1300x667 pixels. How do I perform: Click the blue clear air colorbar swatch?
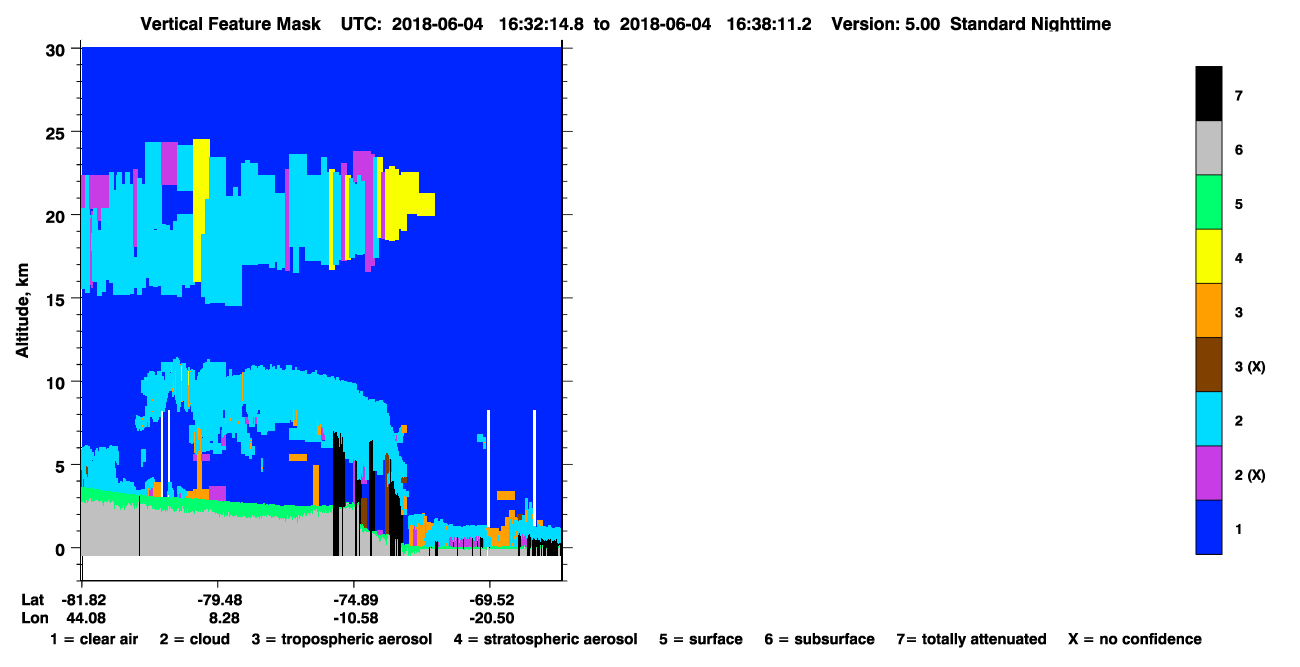1209,526
